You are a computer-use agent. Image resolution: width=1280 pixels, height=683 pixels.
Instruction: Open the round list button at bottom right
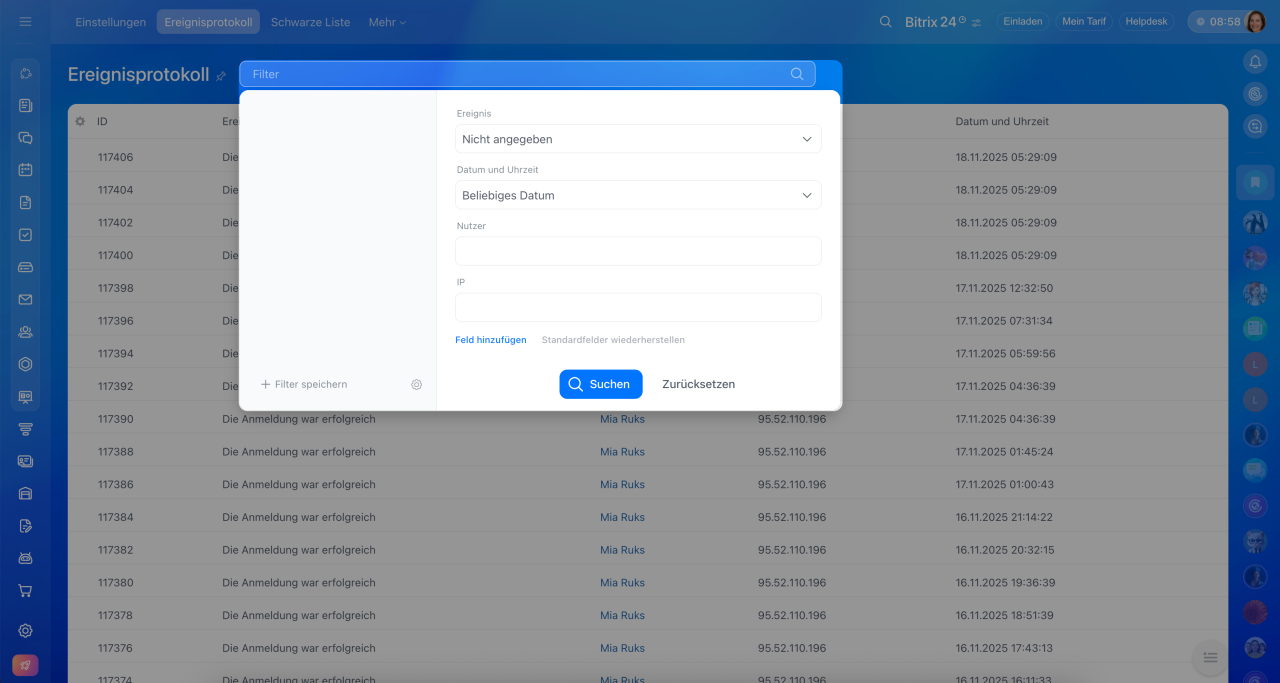pyautogui.click(x=1210, y=657)
